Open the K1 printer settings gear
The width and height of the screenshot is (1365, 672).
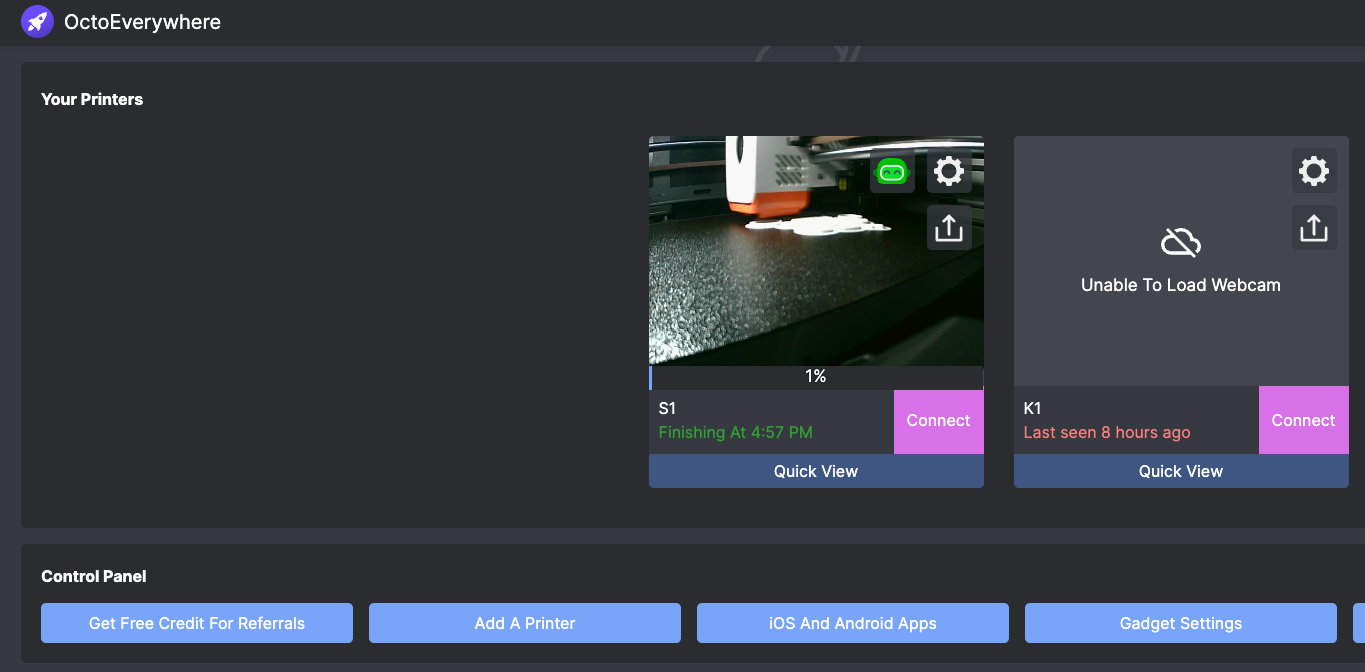[x=1313, y=171]
